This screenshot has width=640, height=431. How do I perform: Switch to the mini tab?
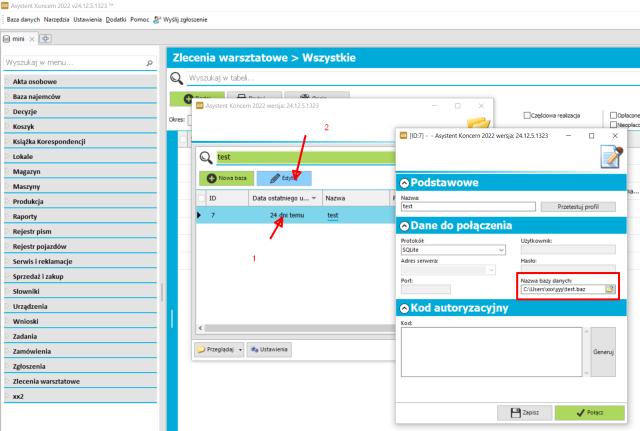tap(18, 39)
